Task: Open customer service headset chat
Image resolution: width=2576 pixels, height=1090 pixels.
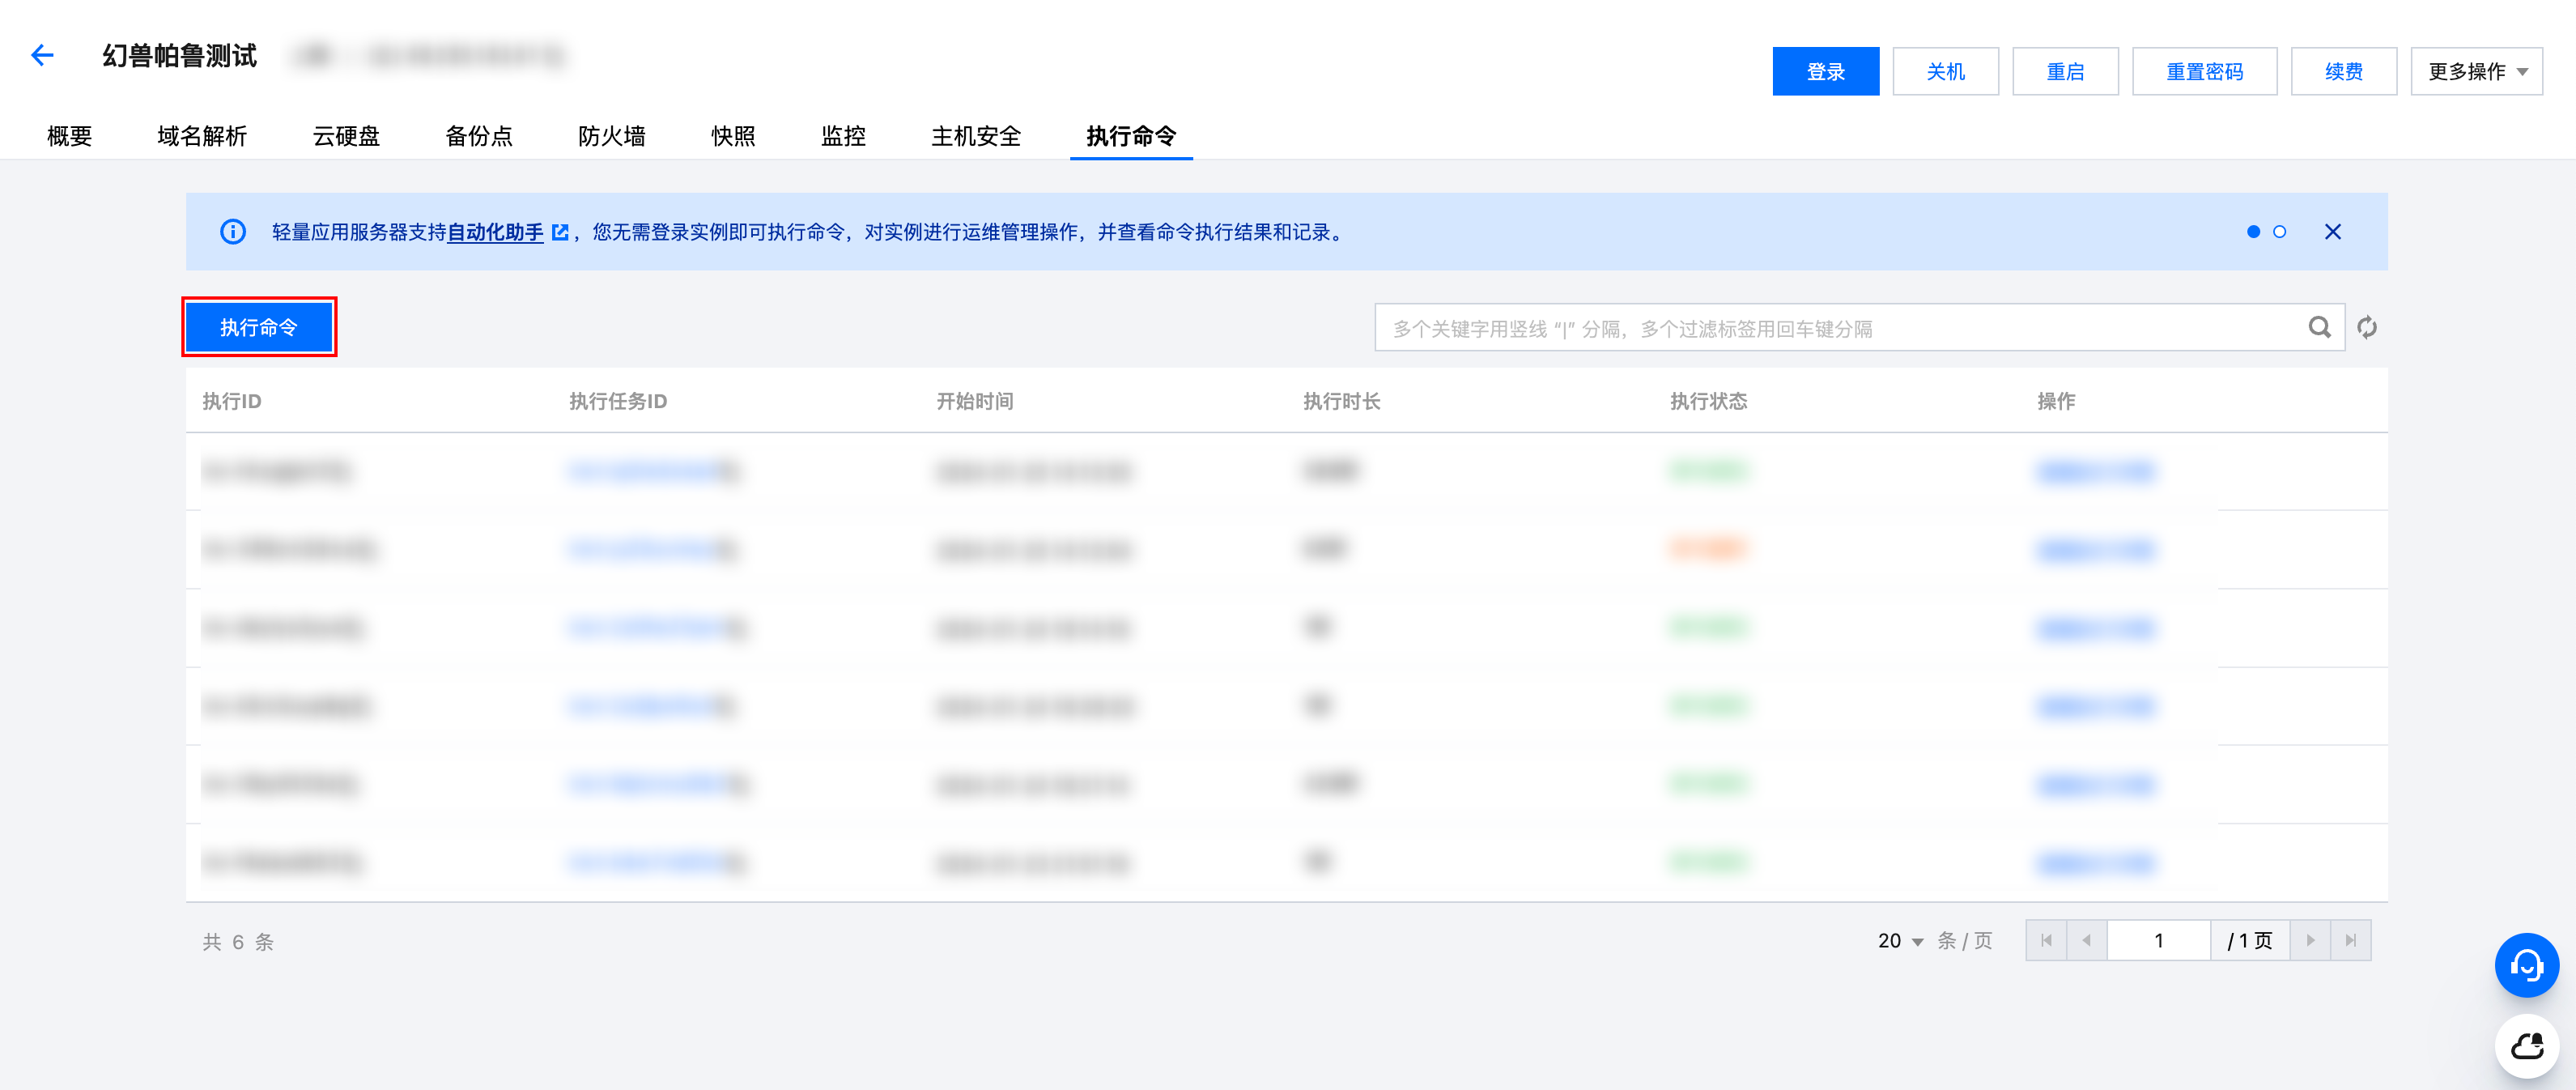Action: pyautogui.click(x=2526, y=965)
